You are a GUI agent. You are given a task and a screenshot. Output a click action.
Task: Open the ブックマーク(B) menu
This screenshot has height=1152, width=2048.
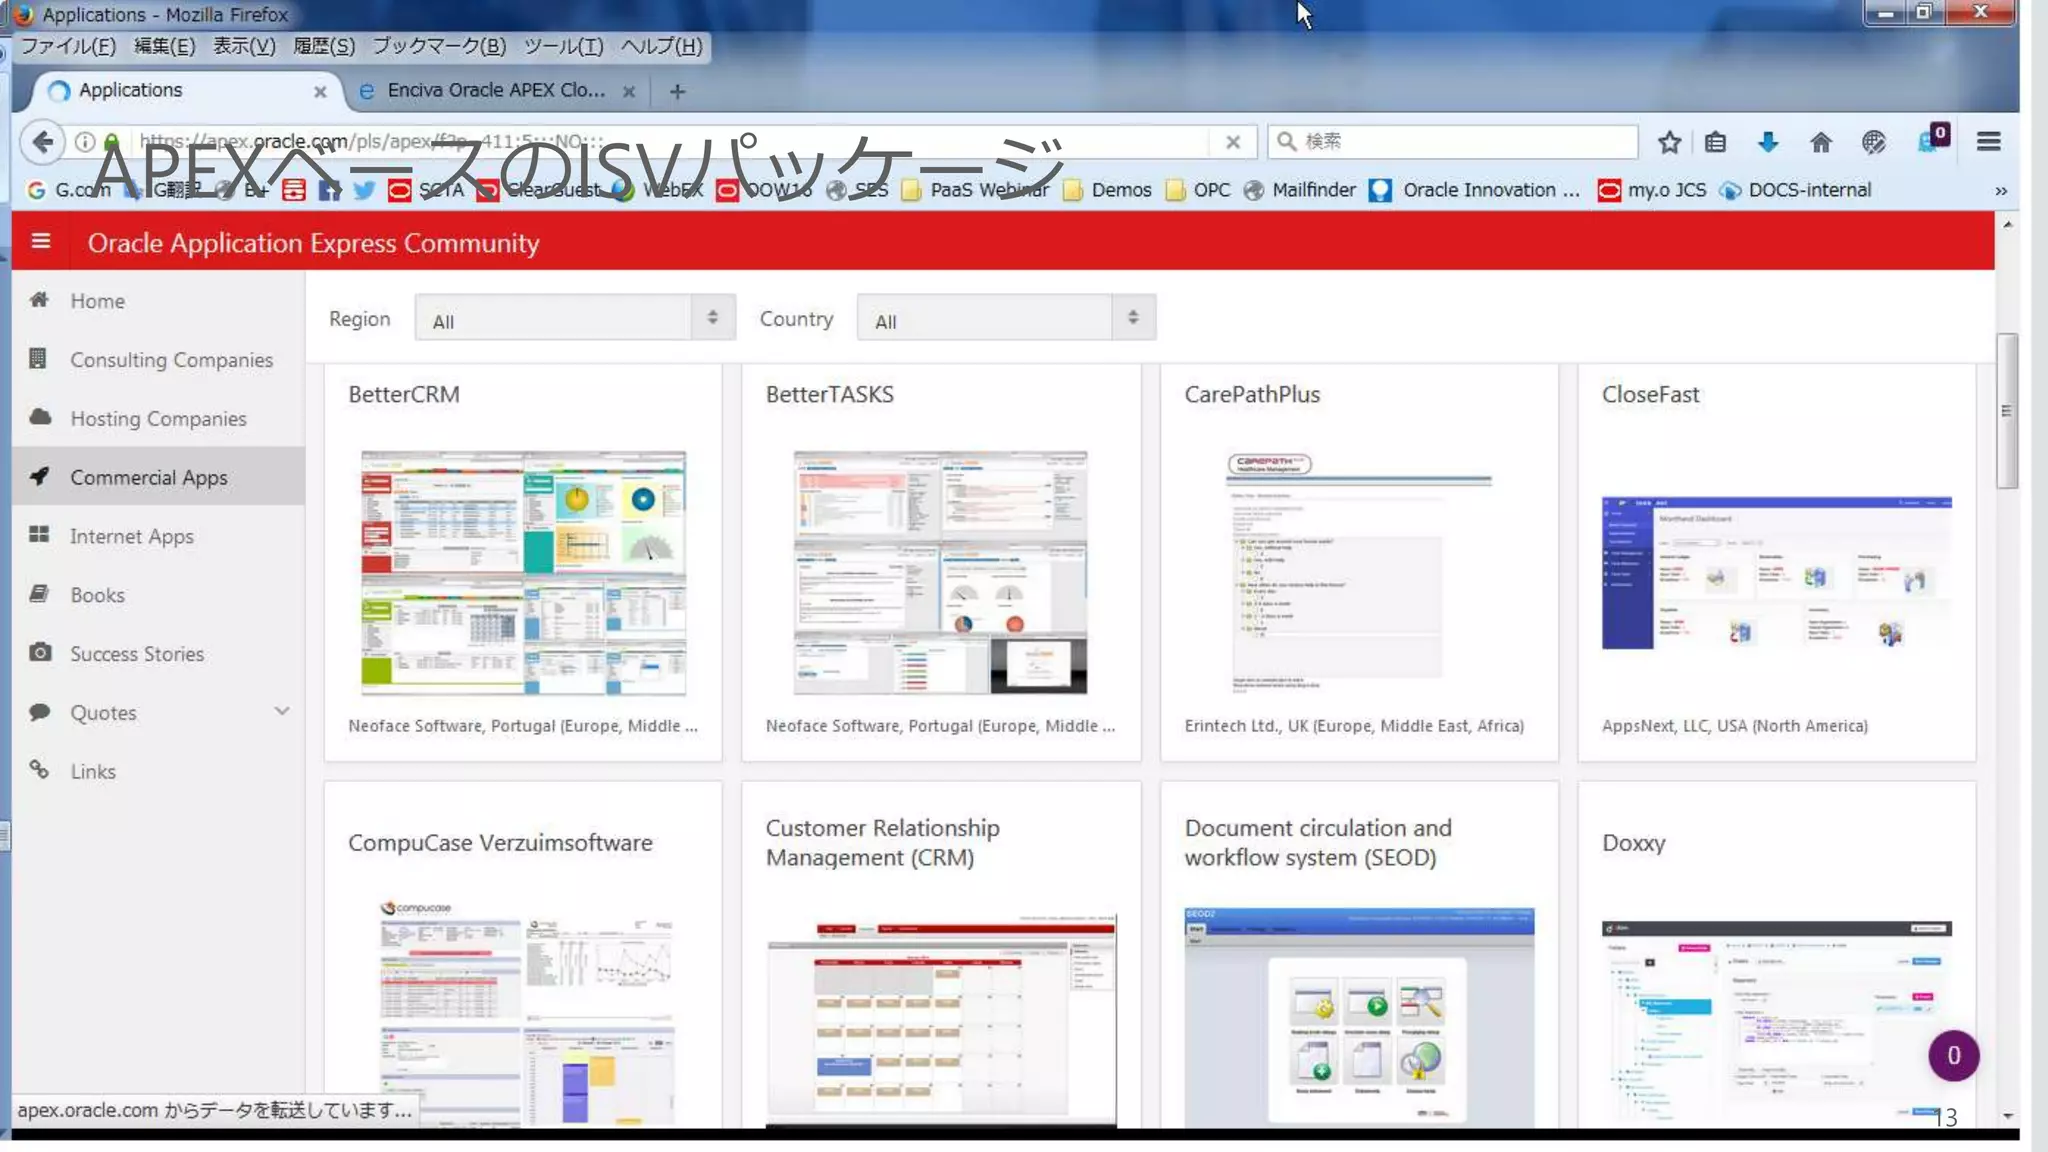(x=439, y=46)
